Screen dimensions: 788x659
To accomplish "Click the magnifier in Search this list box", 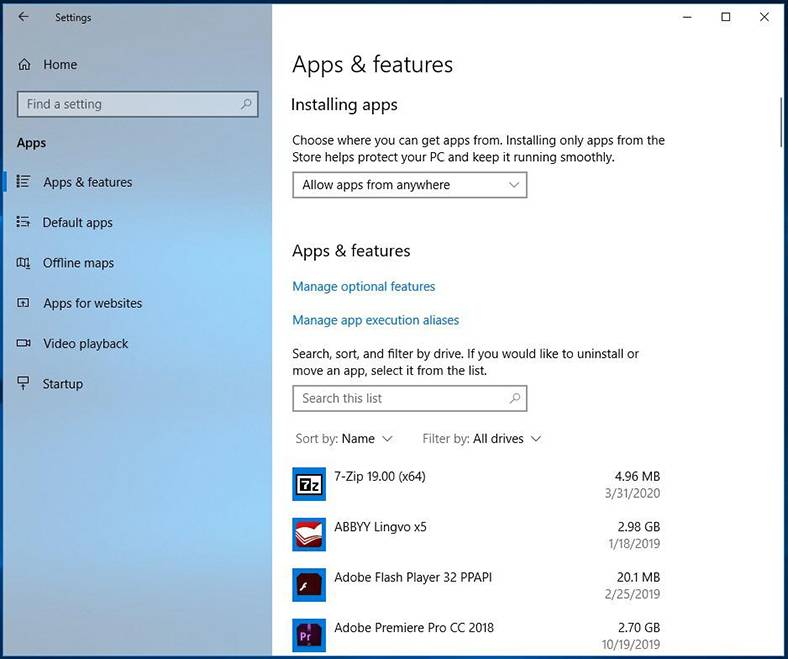I will click(x=515, y=398).
